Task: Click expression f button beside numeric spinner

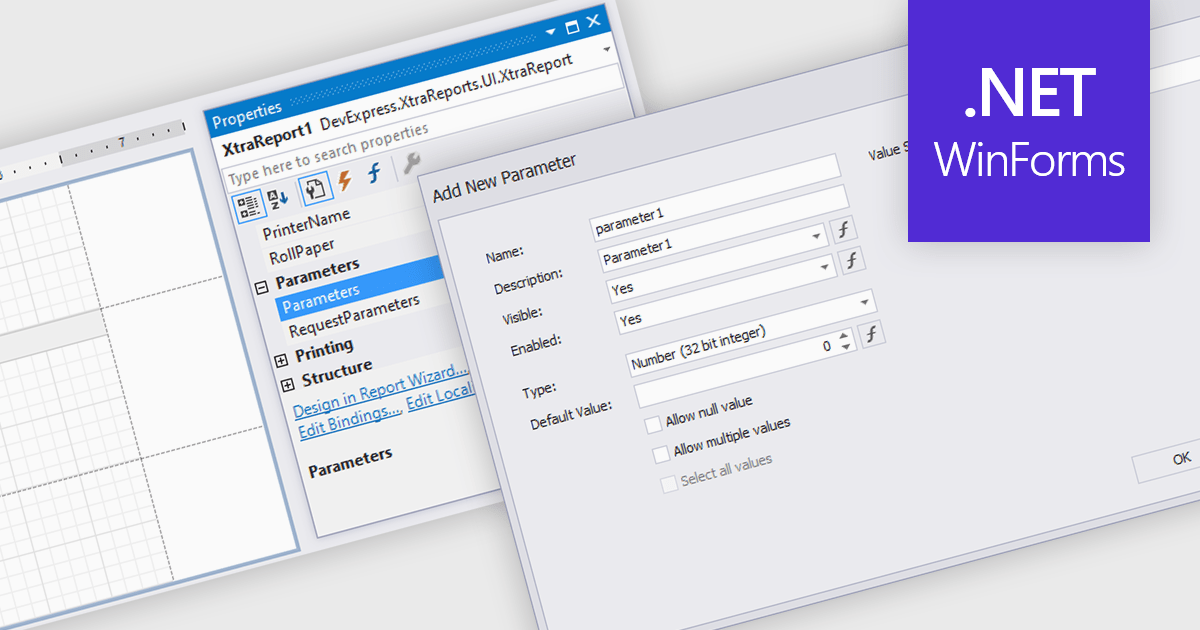Action: [872, 334]
